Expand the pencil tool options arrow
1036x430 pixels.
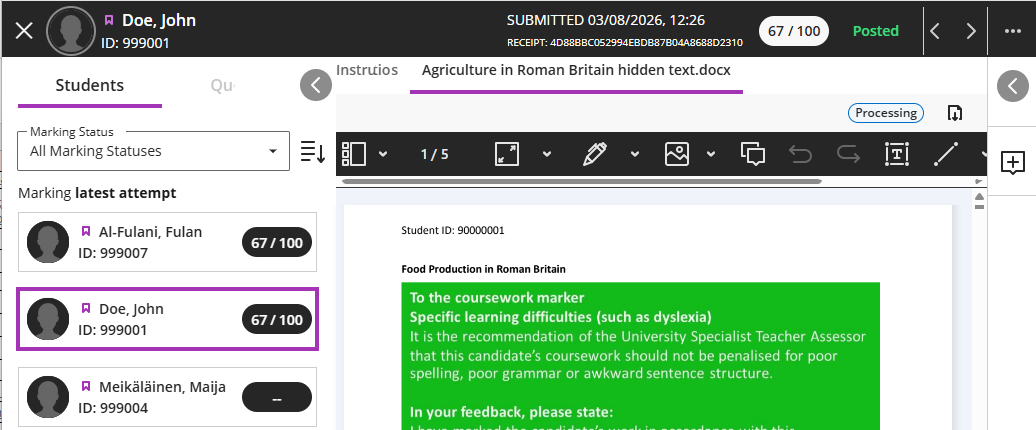pyautogui.click(x=635, y=155)
